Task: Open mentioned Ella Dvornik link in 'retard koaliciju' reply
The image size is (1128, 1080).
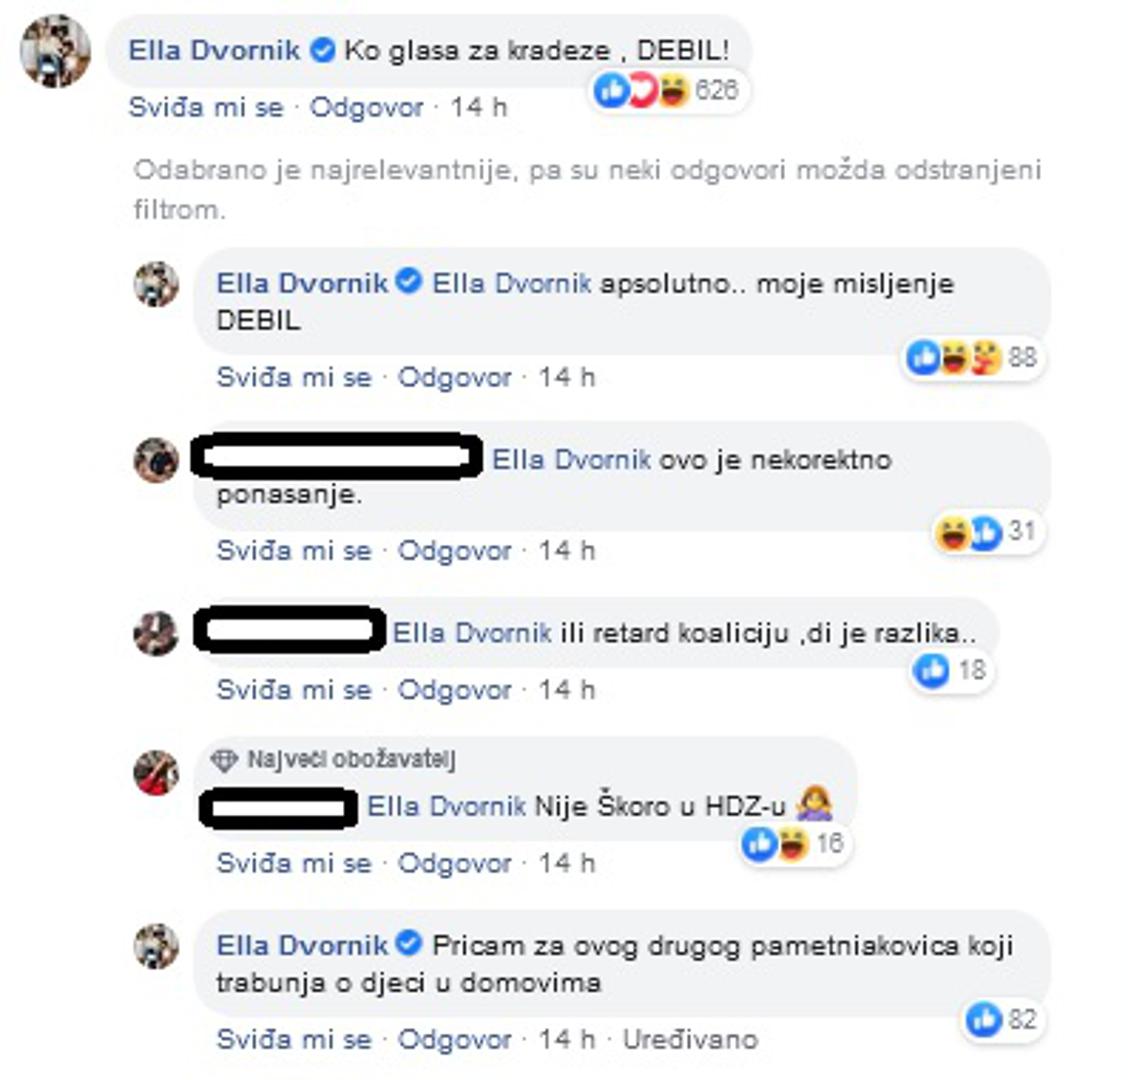Action: click(x=472, y=633)
